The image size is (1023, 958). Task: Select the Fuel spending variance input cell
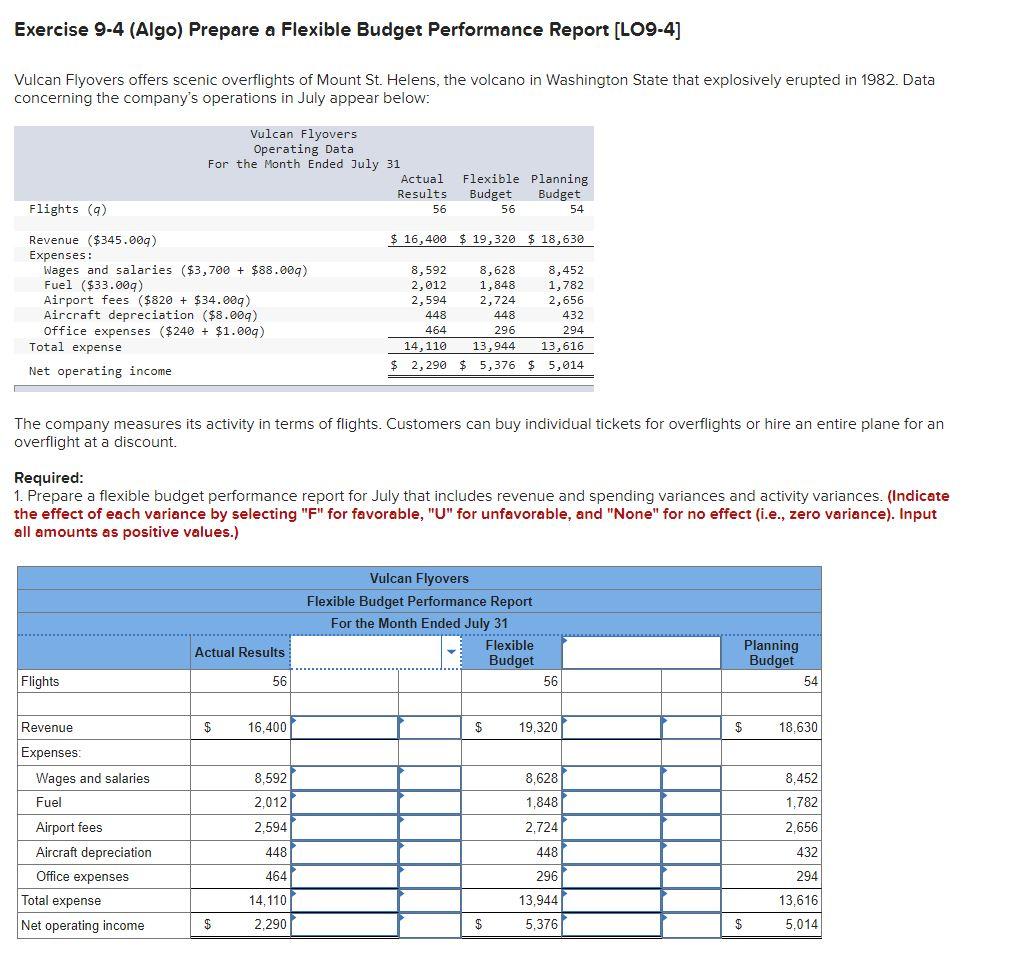coord(345,802)
